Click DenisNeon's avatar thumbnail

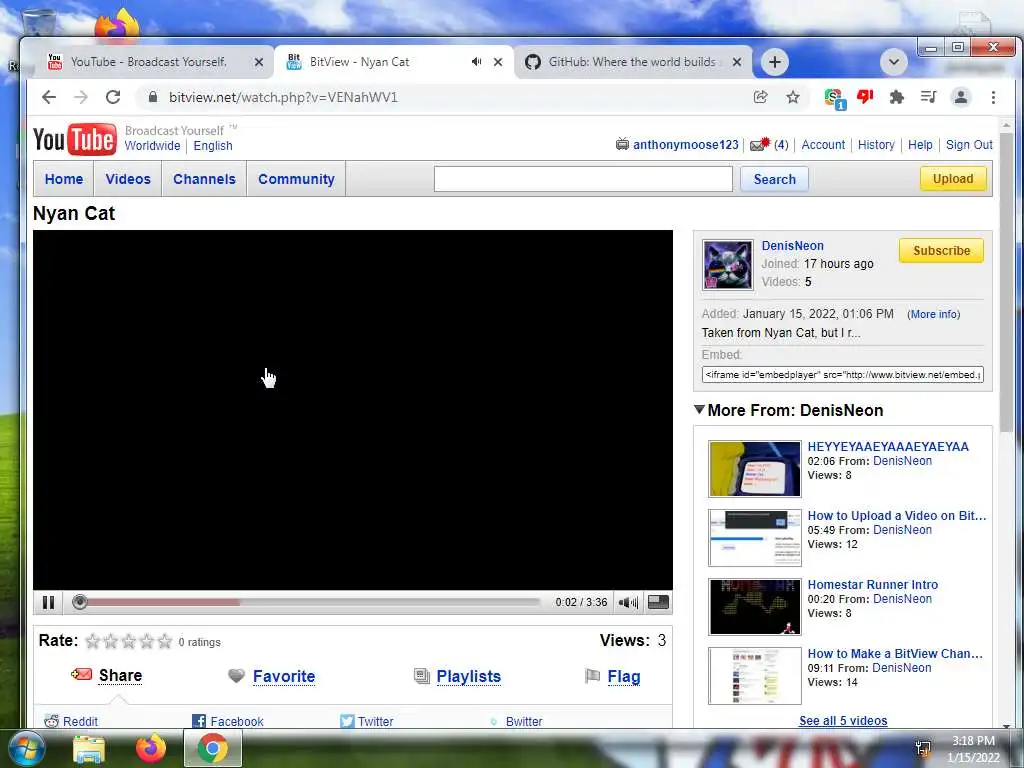(x=727, y=264)
